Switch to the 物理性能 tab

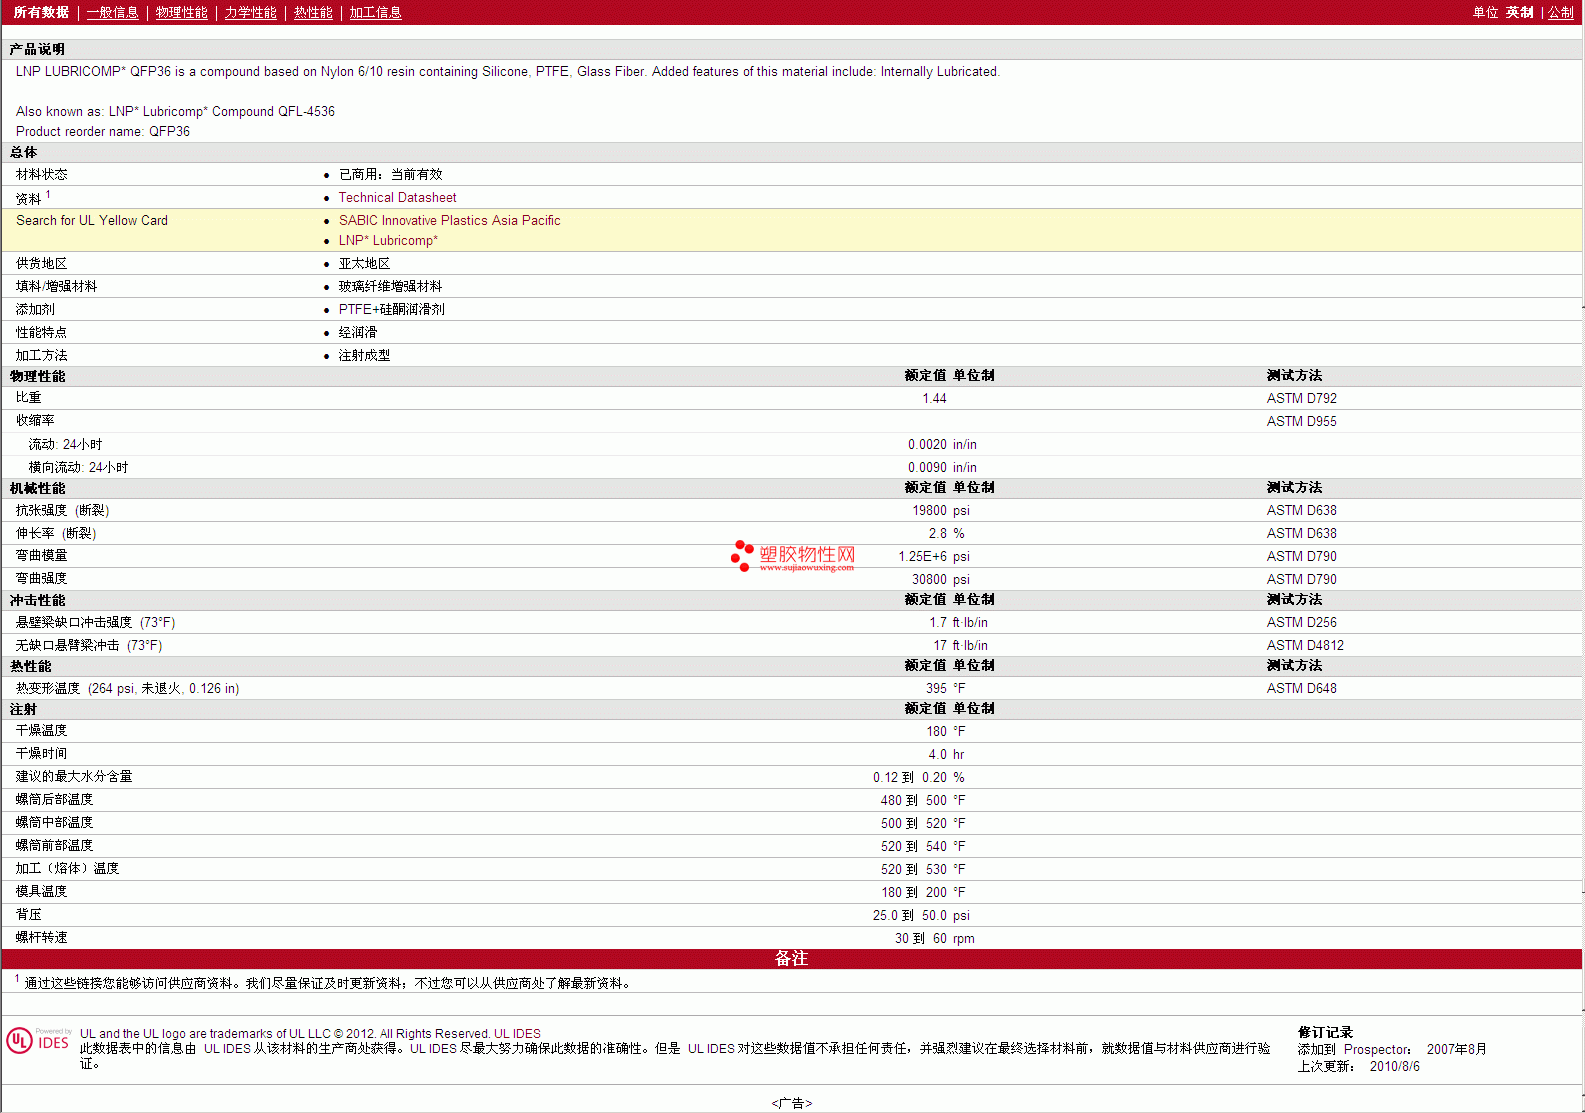pos(181,13)
